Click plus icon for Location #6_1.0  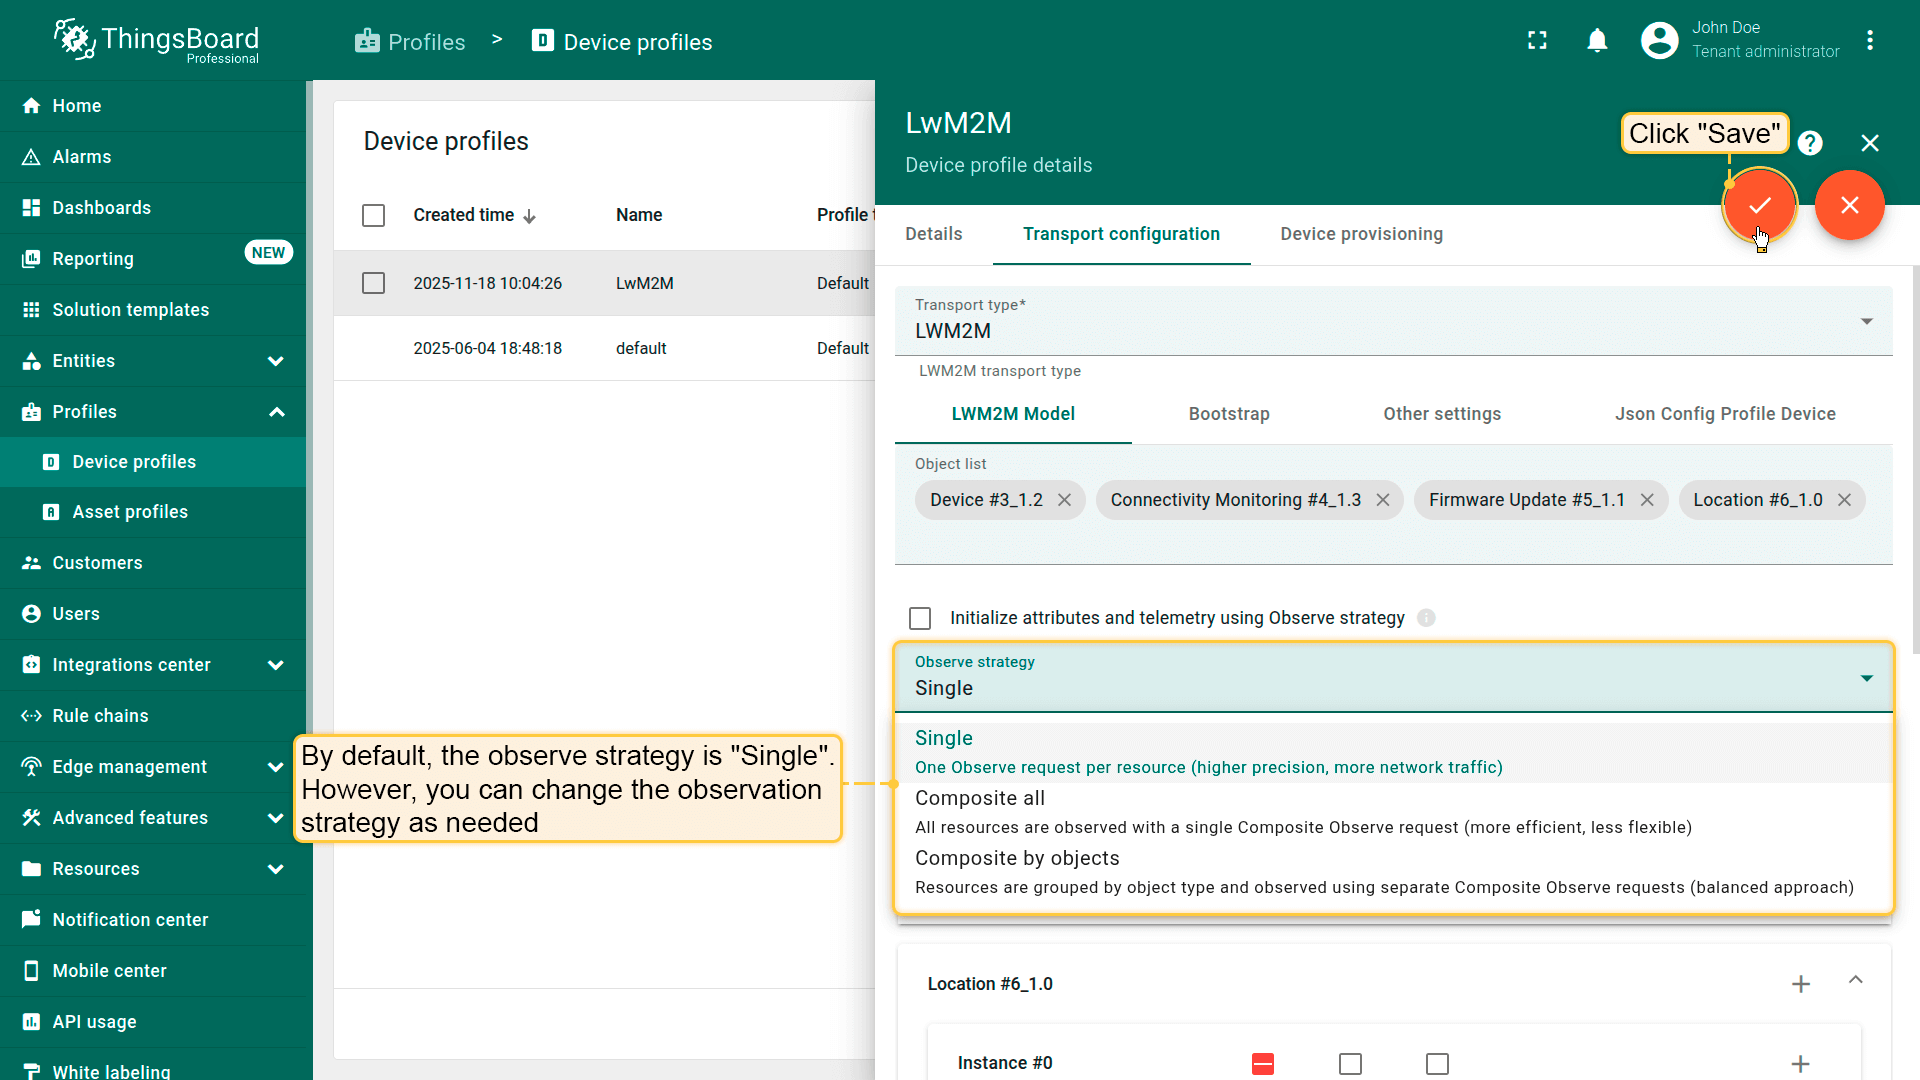tap(1800, 984)
